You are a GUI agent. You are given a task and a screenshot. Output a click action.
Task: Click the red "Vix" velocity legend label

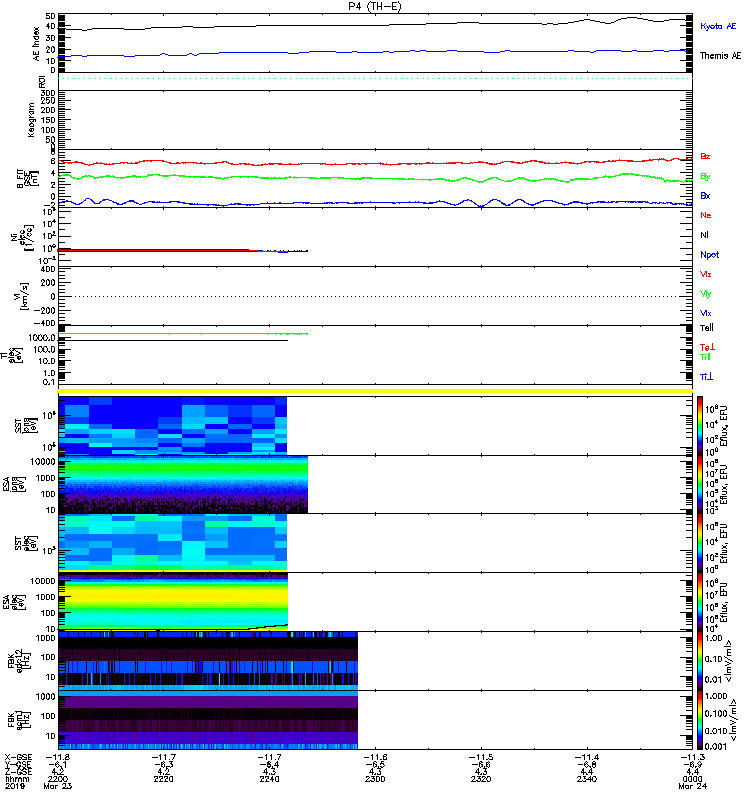coord(705,274)
